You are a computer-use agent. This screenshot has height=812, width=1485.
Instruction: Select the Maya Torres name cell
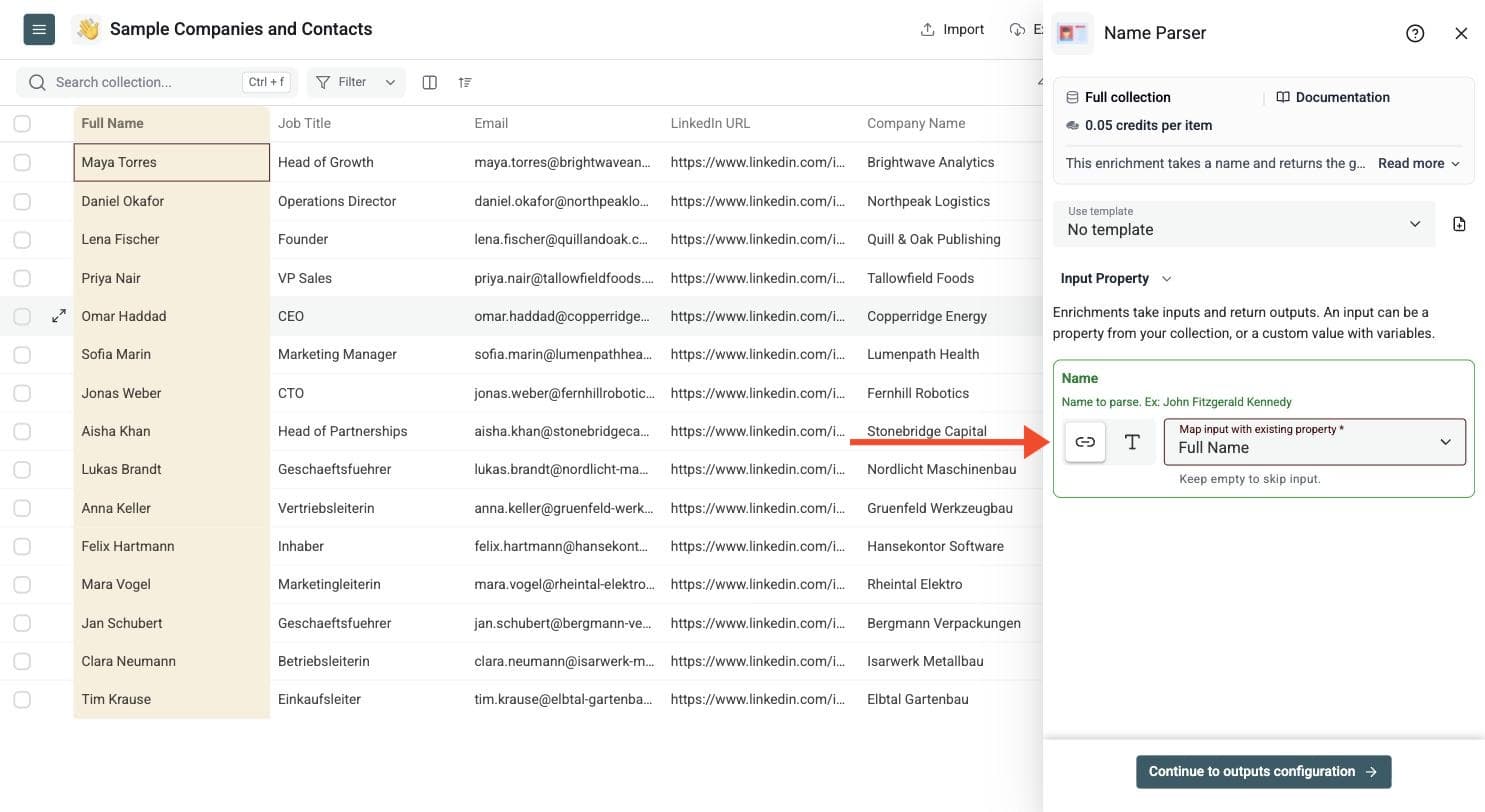pos(171,162)
